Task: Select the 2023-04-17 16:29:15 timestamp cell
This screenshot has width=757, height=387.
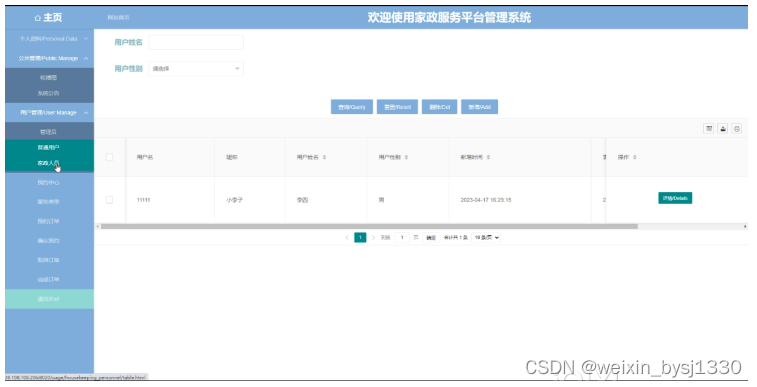Action: (486, 200)
